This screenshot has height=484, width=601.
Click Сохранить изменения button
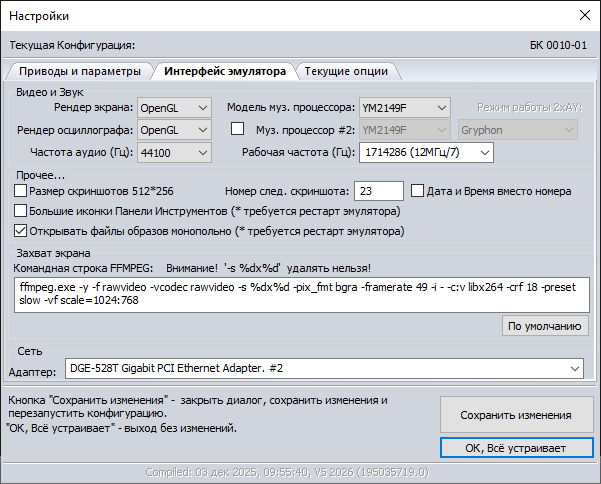[x=514, y=414]
